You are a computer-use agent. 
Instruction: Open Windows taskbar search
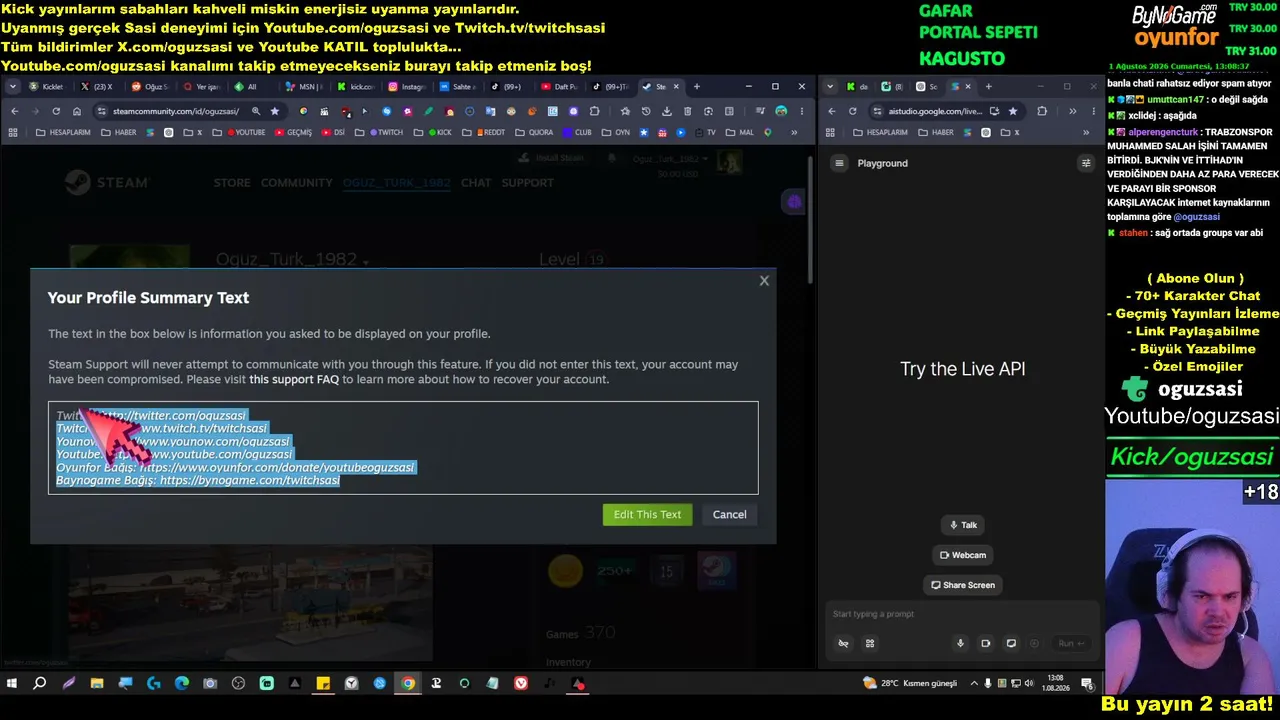click(40, 684)
